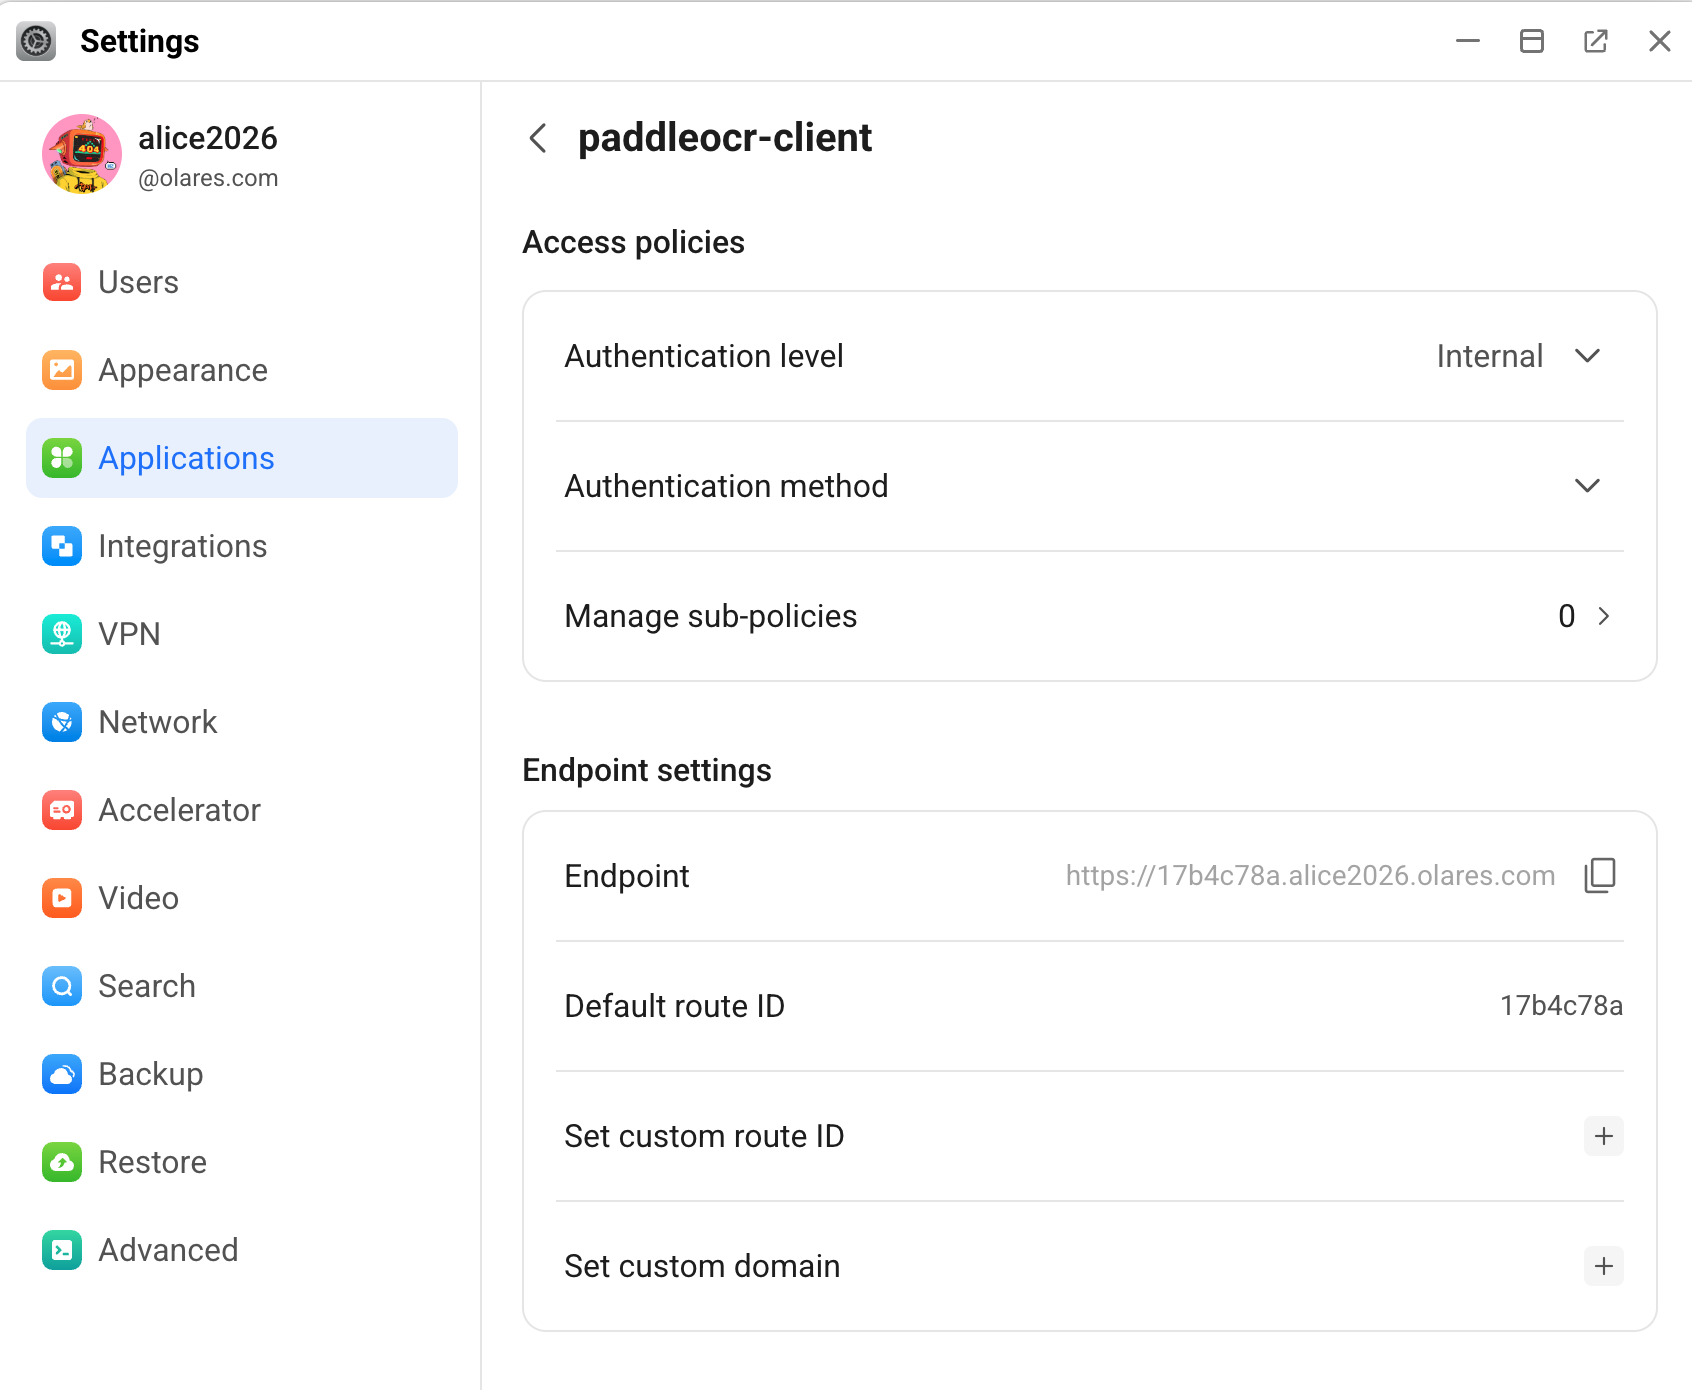Click the 17b4c78a default route value
Image resolution: width=1692 pixels, height=1390 pixels.
tap(1561, 1006)
